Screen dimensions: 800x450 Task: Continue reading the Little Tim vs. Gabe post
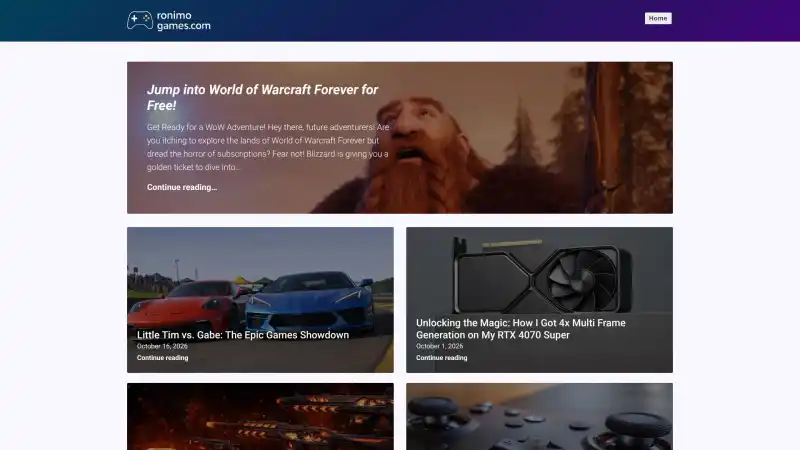162,358
